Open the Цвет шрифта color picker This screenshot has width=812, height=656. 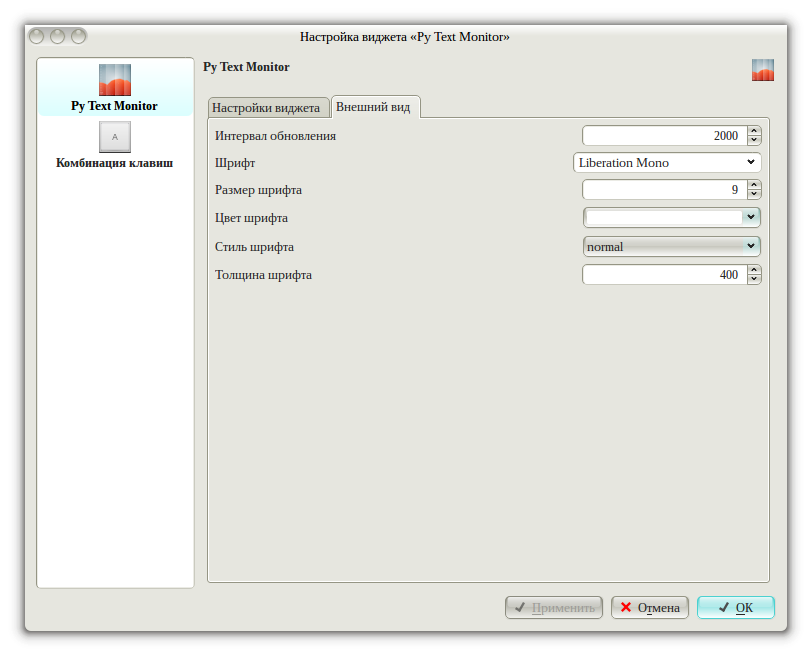tap(671, 217)
